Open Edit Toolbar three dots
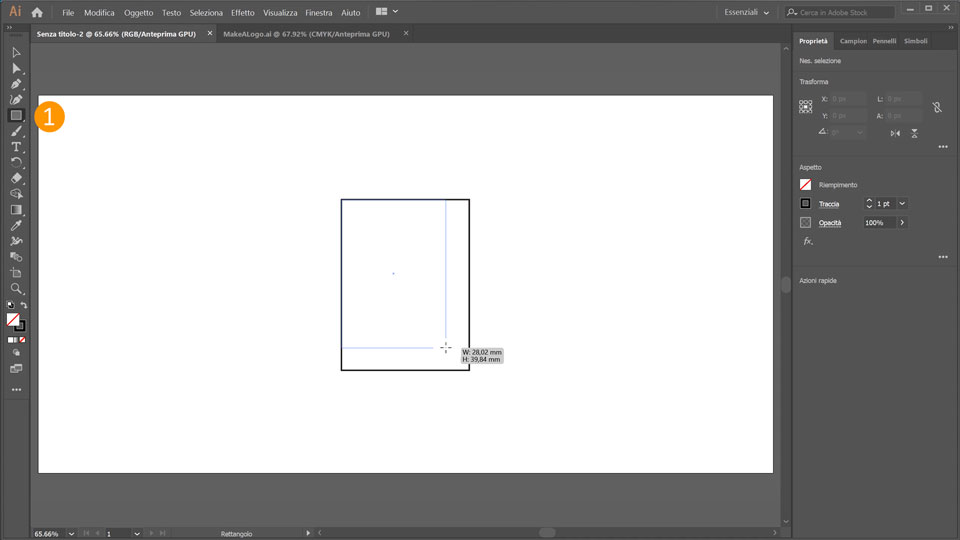The width and height of the screenshot is (960, 540). click(16, 390)
